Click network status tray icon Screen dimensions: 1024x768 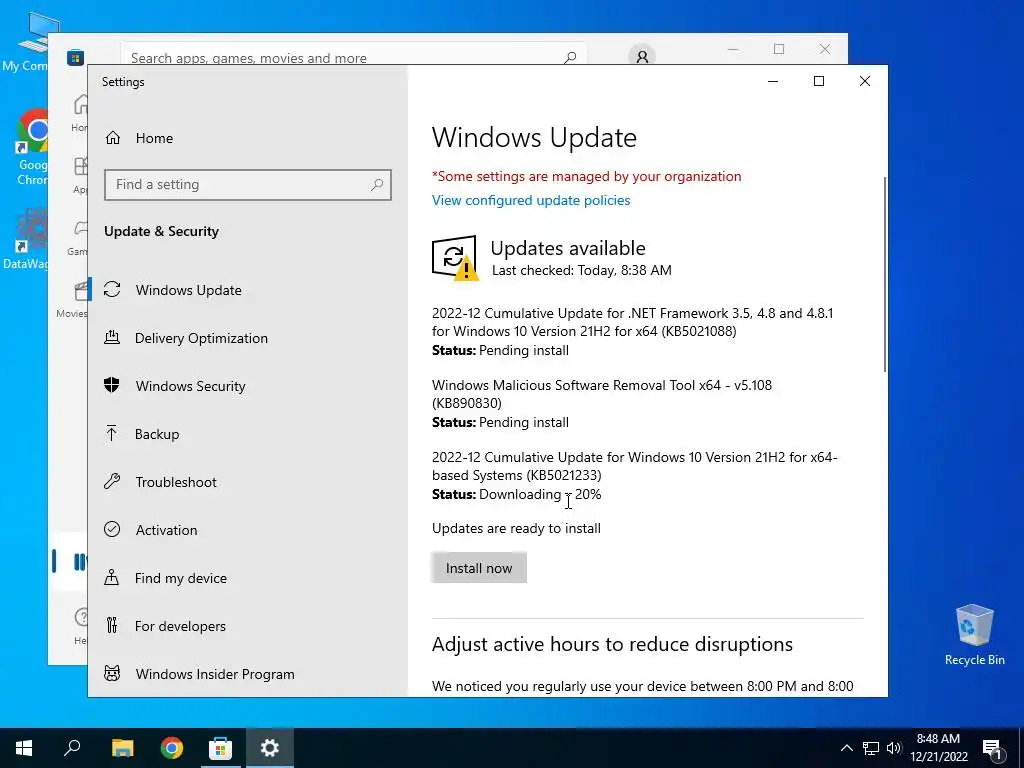click(x=871, y=748)
